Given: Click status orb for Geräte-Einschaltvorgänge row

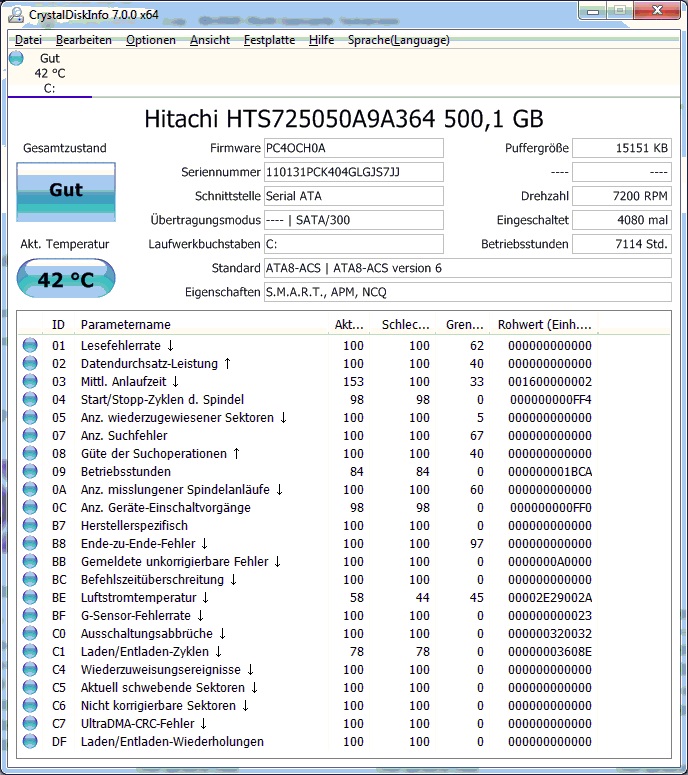Looking at the screenshot, I should (x=30, y=507).
